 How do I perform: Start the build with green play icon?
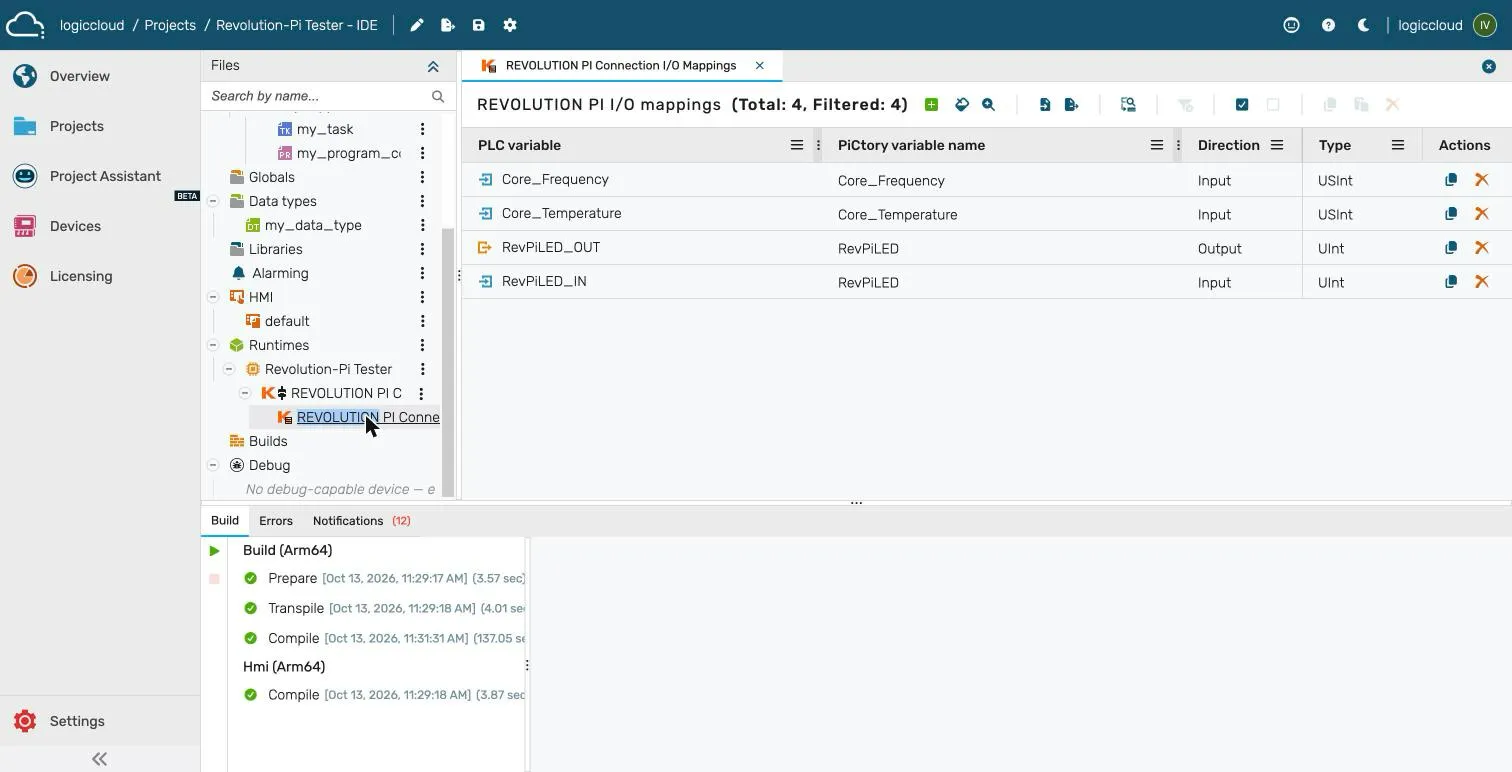[214, 551]
